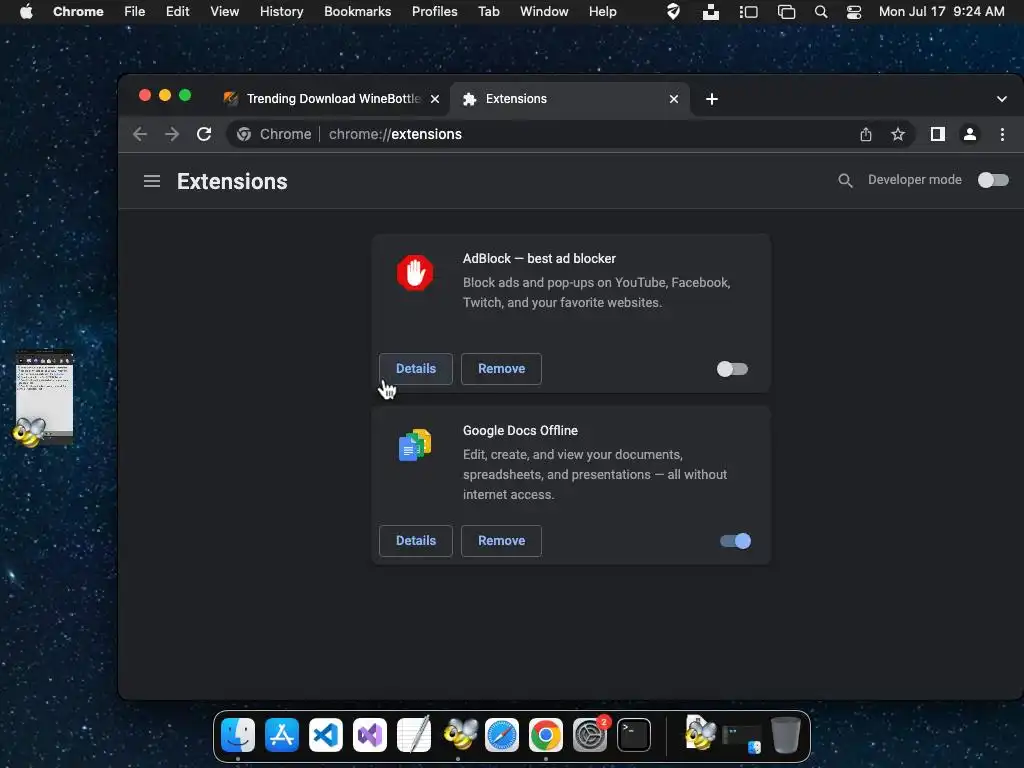Open the Edit menu
This screenshot has height=768, width=1024.
click(x=177, y=12)
